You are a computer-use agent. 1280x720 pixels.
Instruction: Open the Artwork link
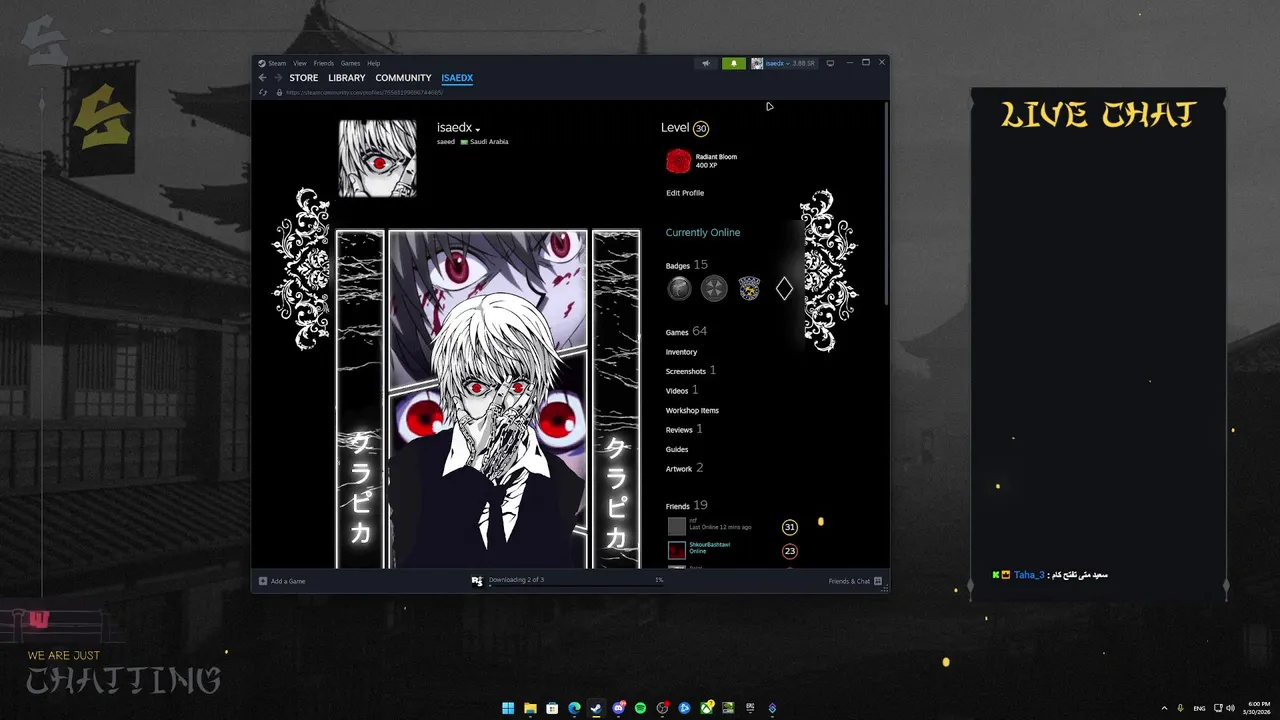click(685, 468)
